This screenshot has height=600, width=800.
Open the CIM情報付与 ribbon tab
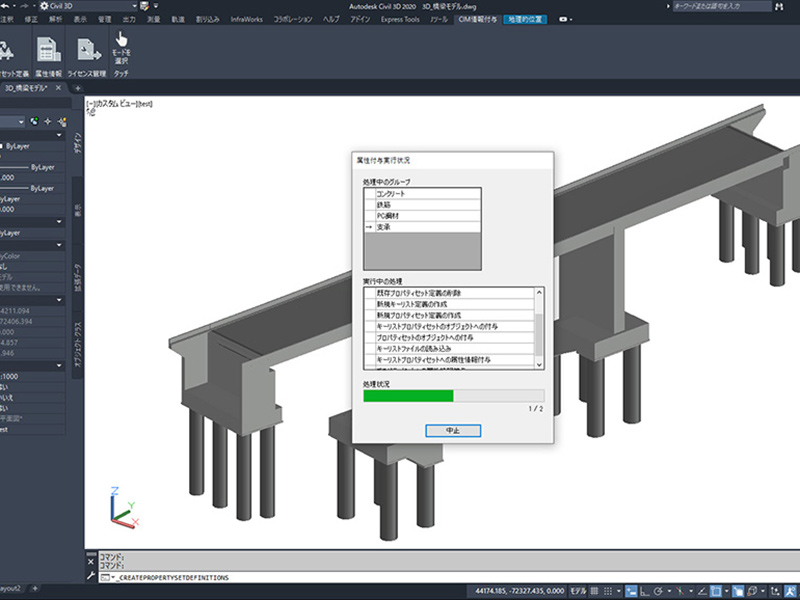coord(479,19)
